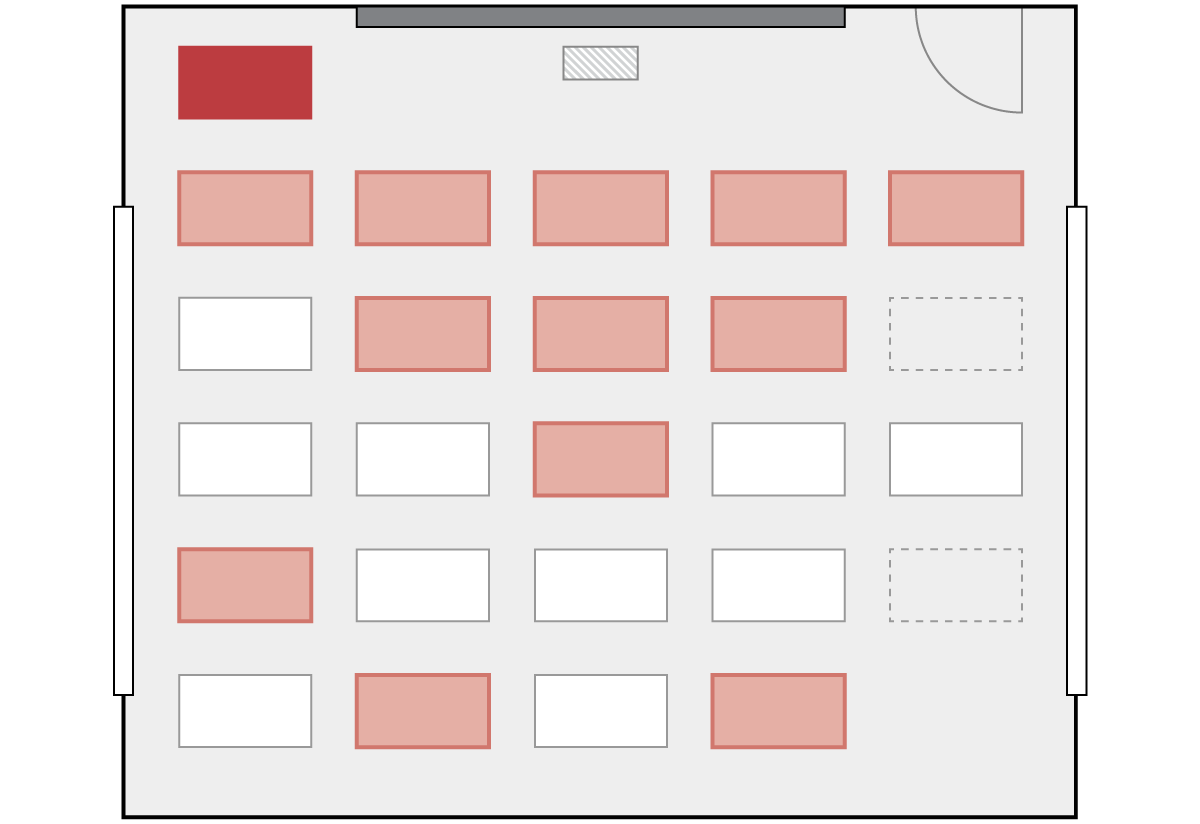Choose empty seat in last row, first column
This screenshot has height=824, width=1200.
tap(245, 711)
